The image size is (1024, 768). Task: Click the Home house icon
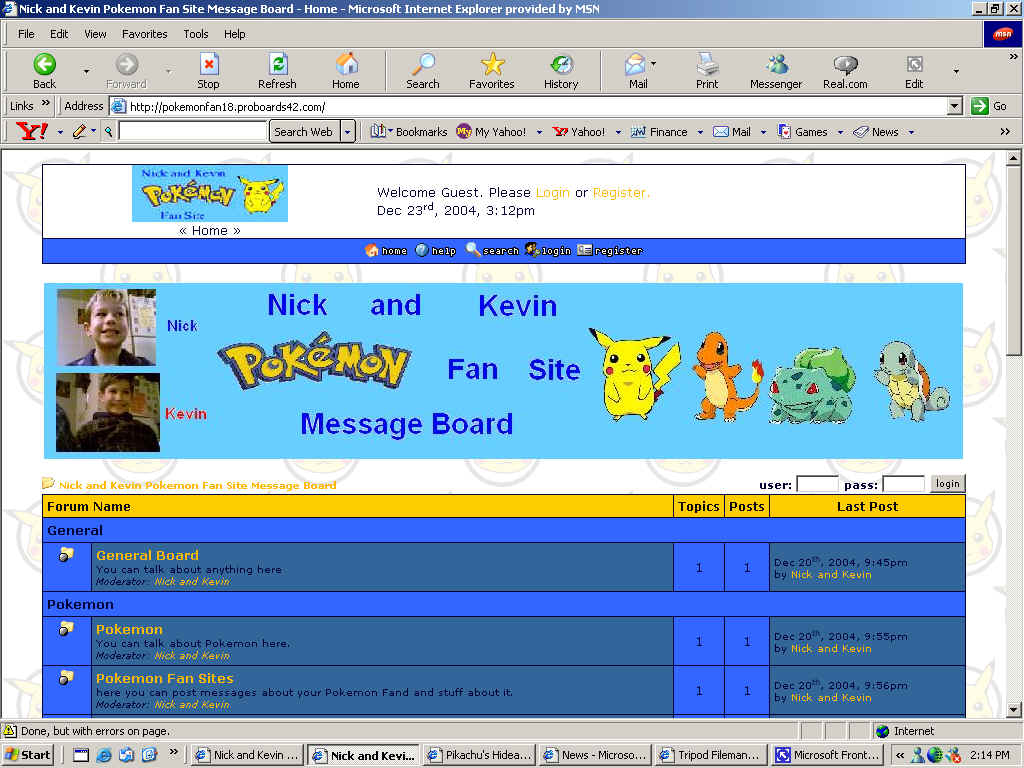pos(346,66)
